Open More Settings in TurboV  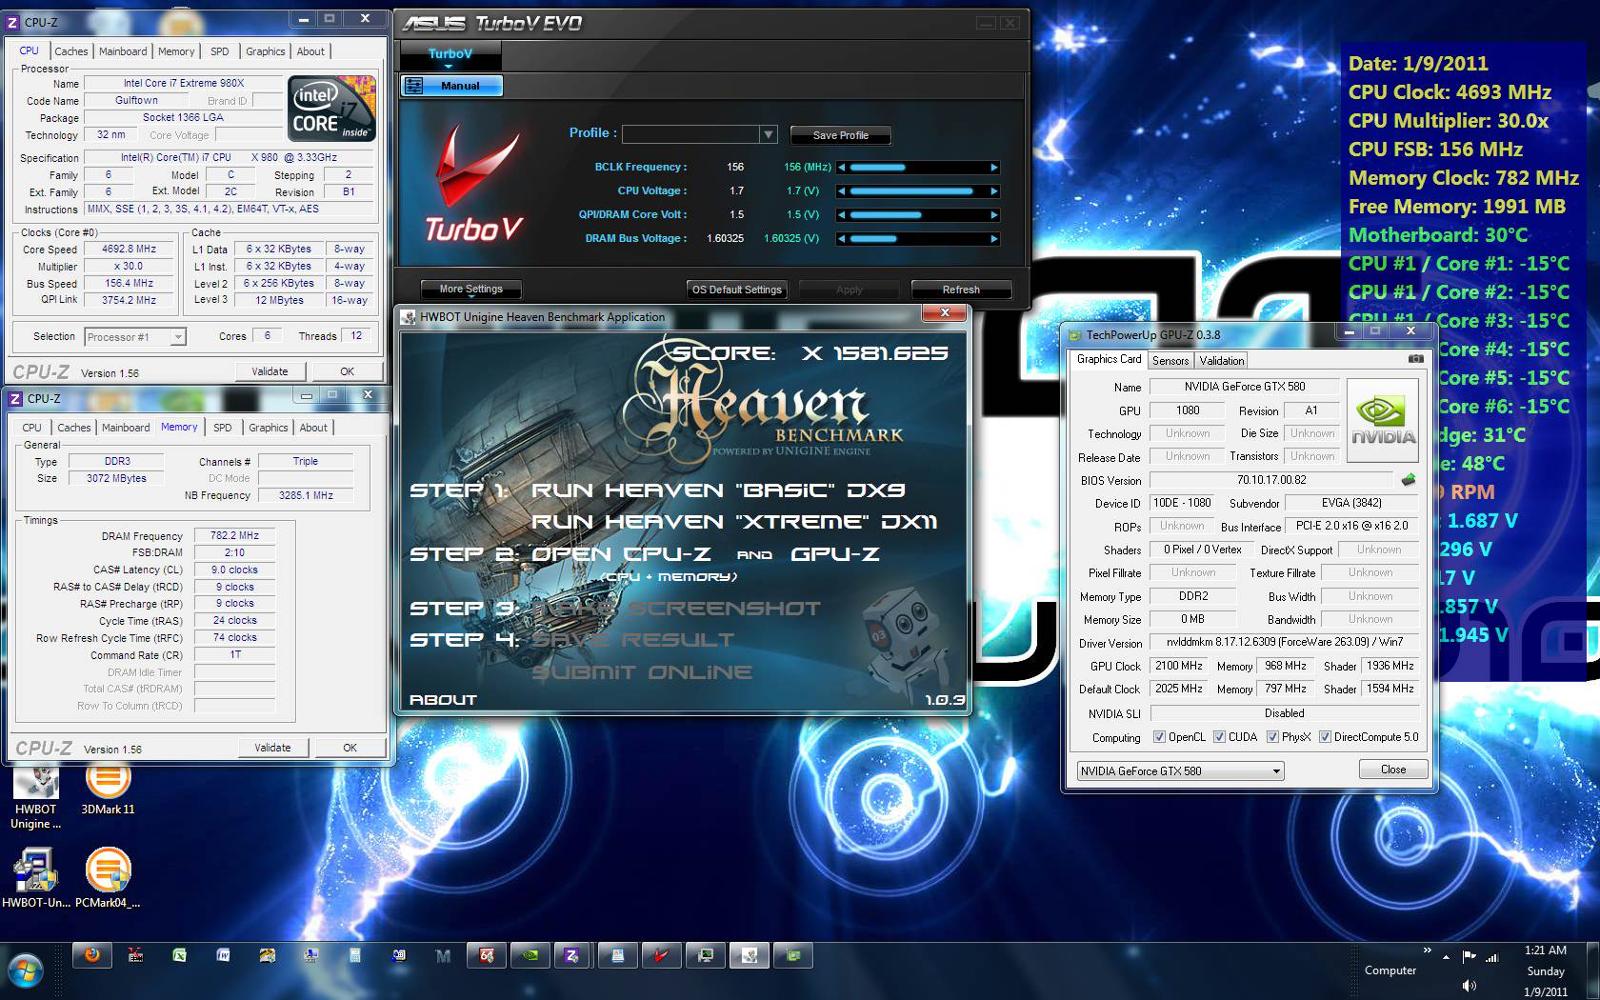click(471, 289)
